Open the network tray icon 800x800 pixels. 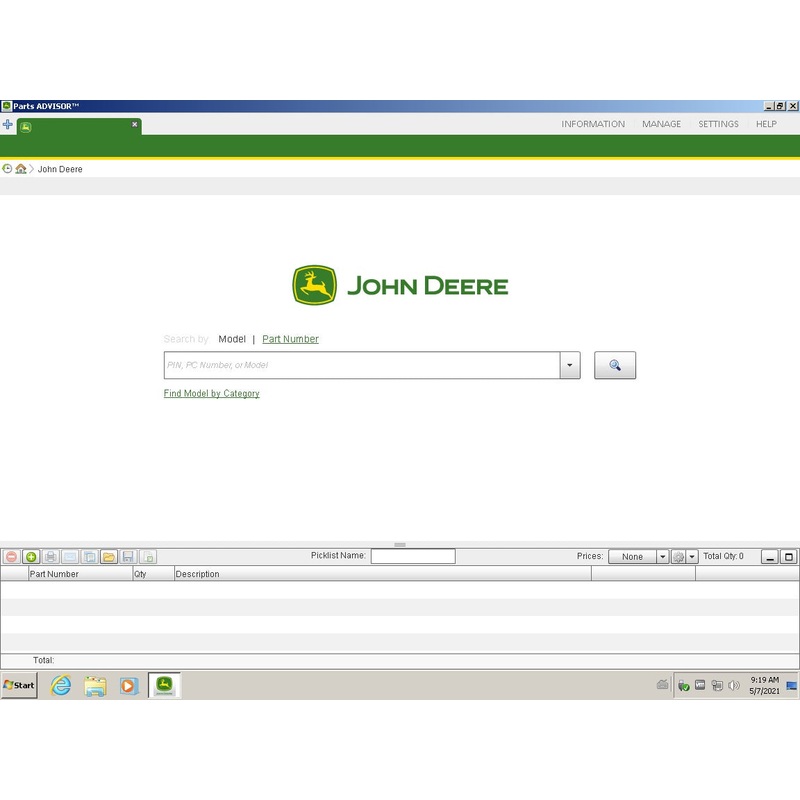click(717, 685)
